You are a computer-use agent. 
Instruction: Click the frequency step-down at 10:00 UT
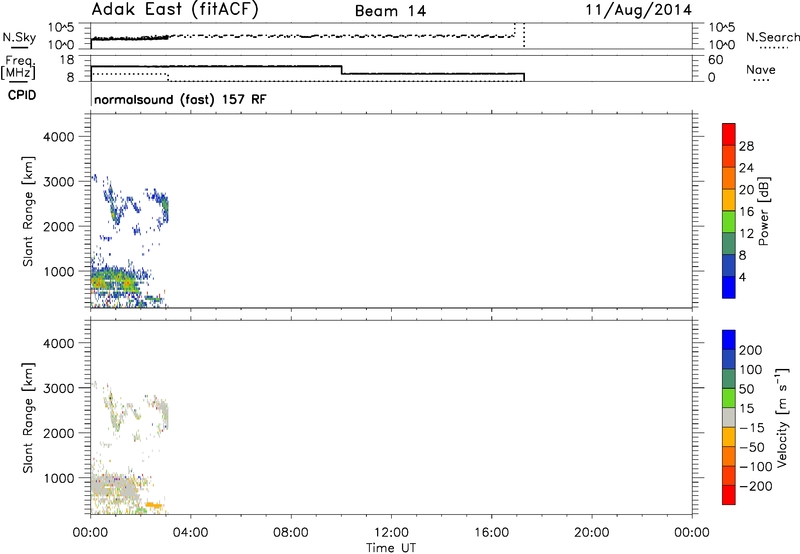pos(342,70)
